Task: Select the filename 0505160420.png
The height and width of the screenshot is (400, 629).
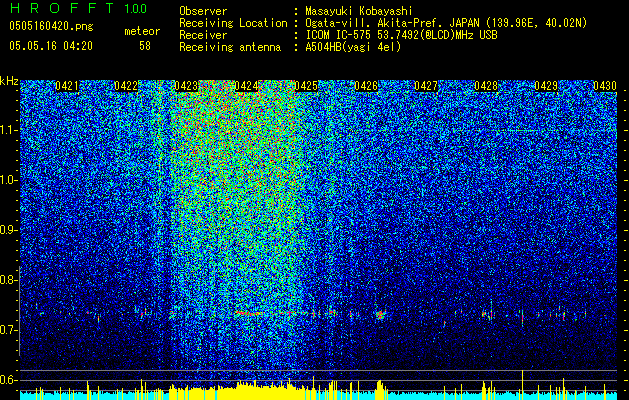Action: (51, 26)
